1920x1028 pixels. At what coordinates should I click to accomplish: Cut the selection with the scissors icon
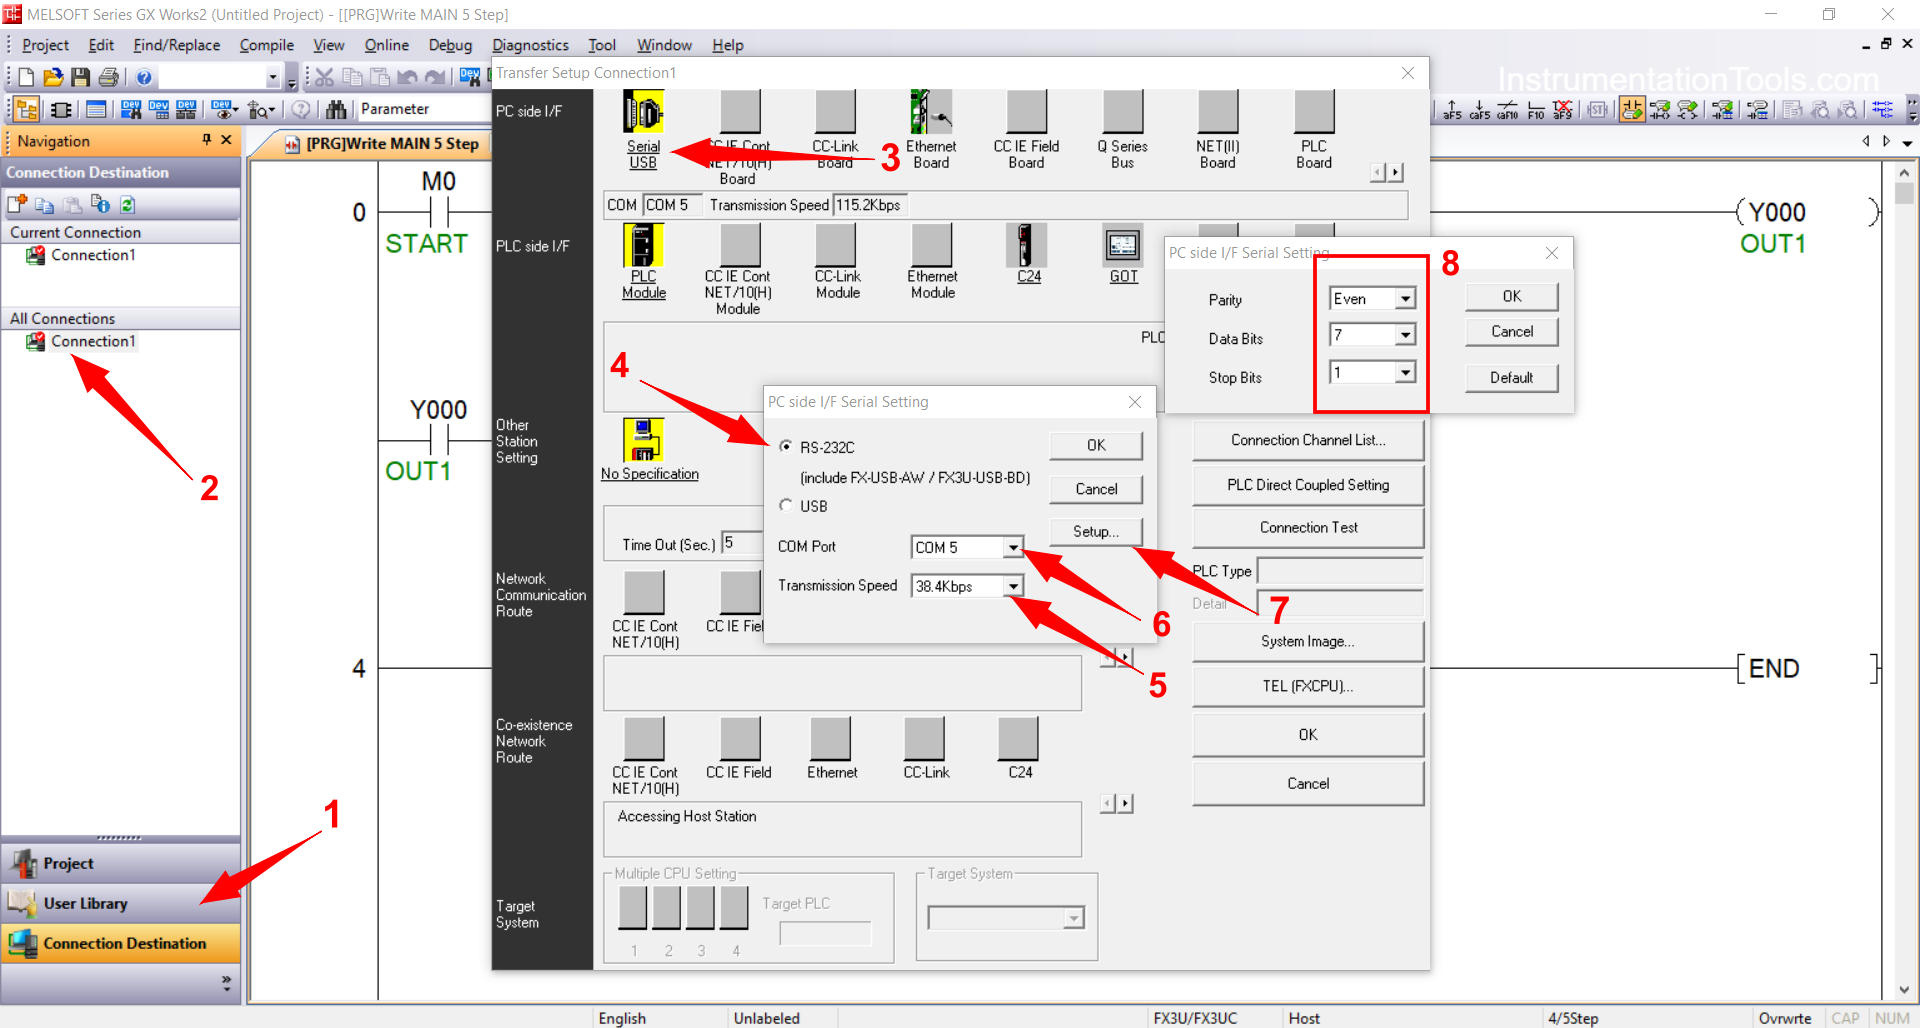(x=324, y=77)
